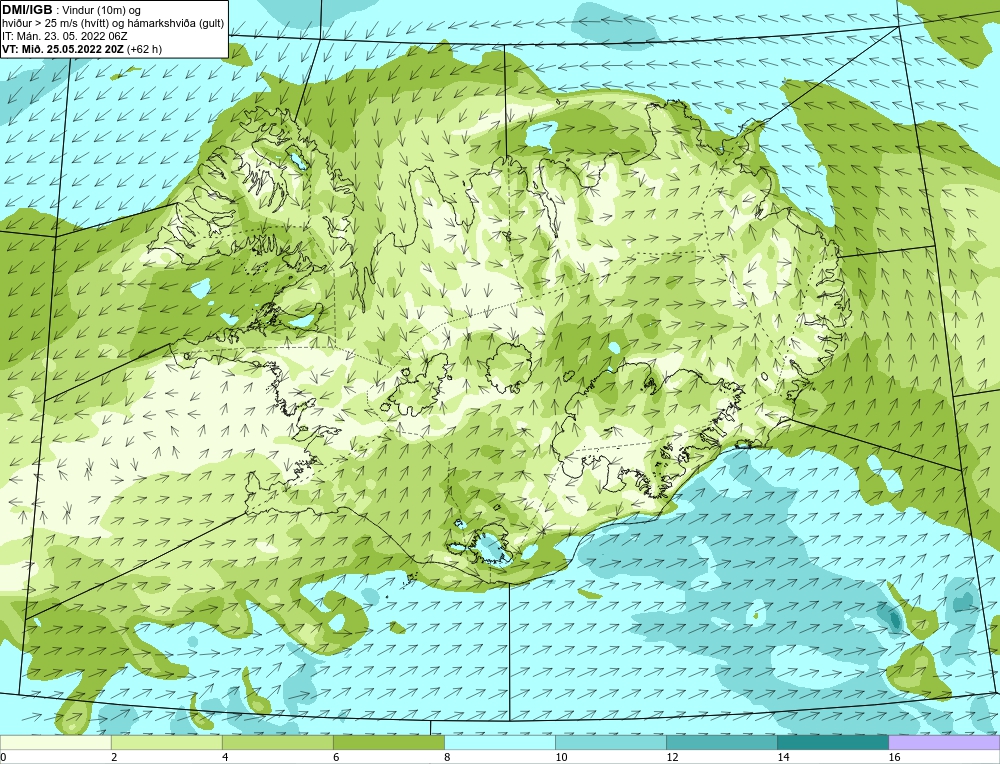Click the 10–12 m/s turquoise legend swatch
This screenshot has width=1000, height=764.
click(x=610, y=743)
